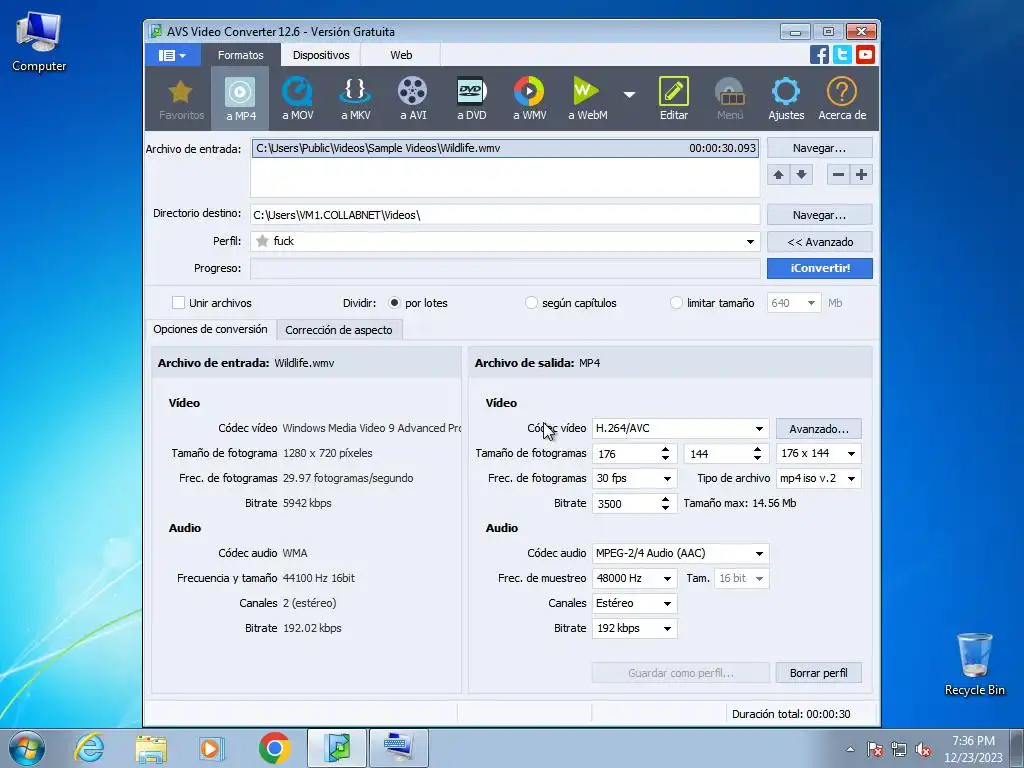1024x768 pixels.
Task: Choose the a MKV format icon
Action: [x=355, y=99]
